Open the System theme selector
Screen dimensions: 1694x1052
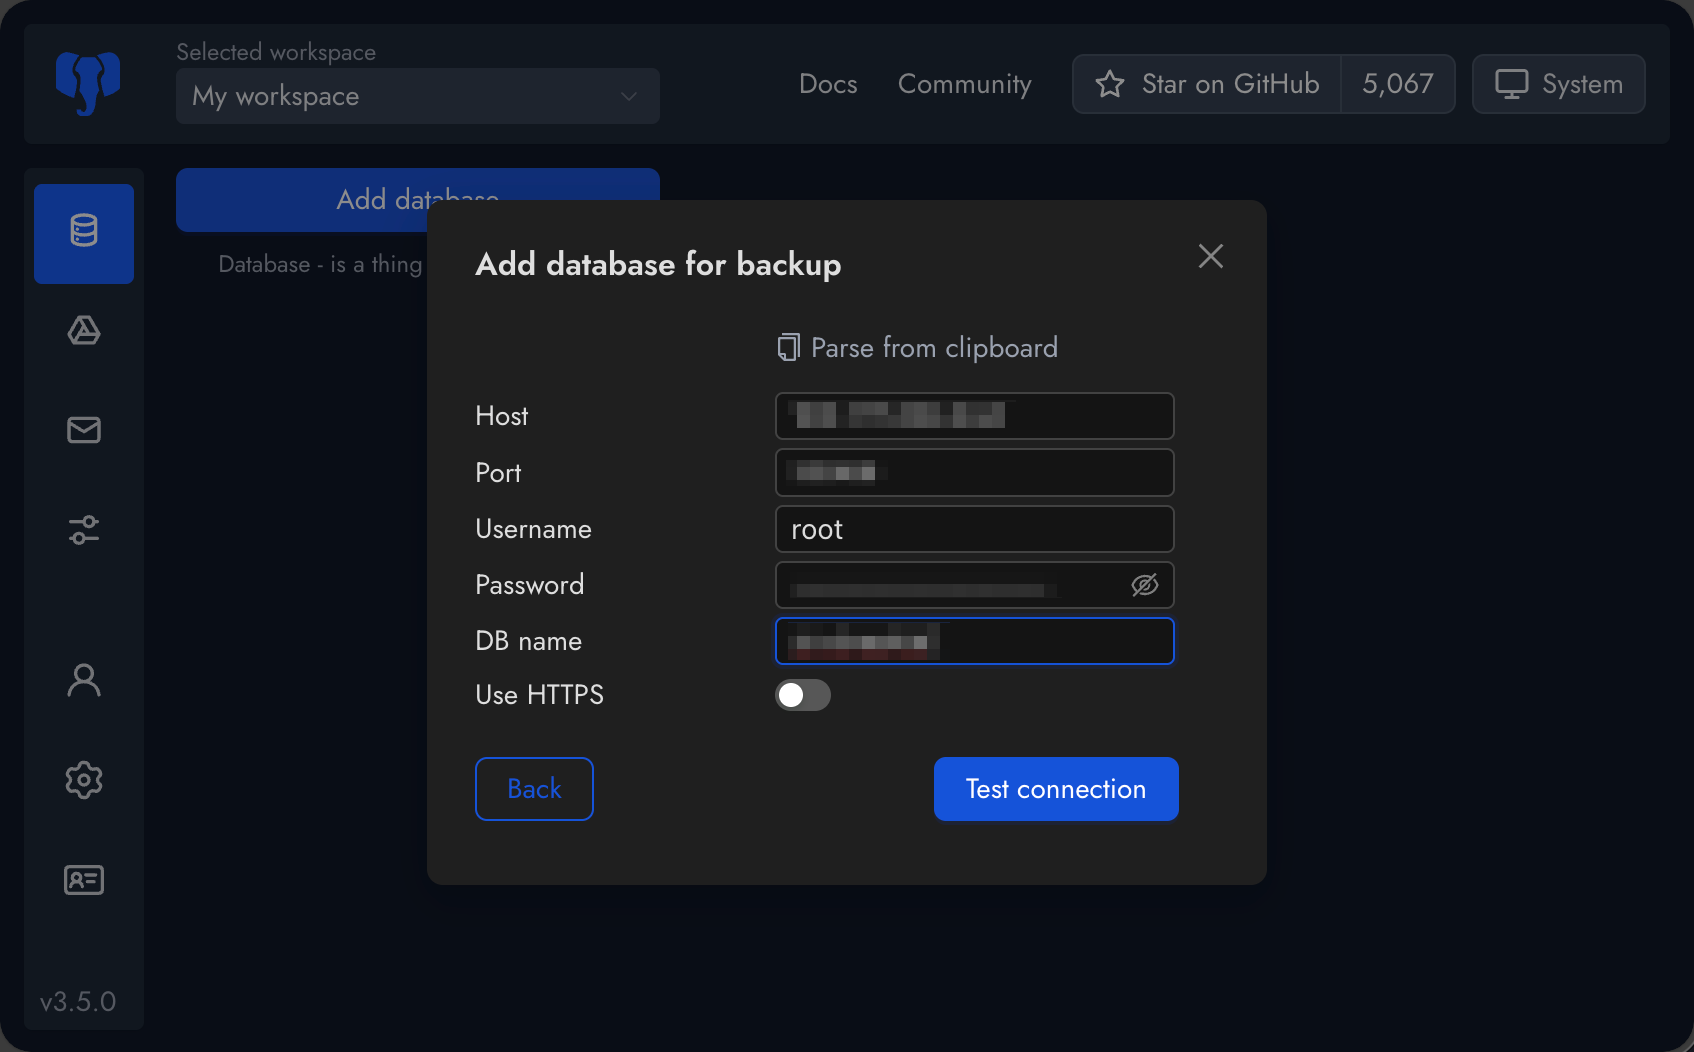[1558, 84]
